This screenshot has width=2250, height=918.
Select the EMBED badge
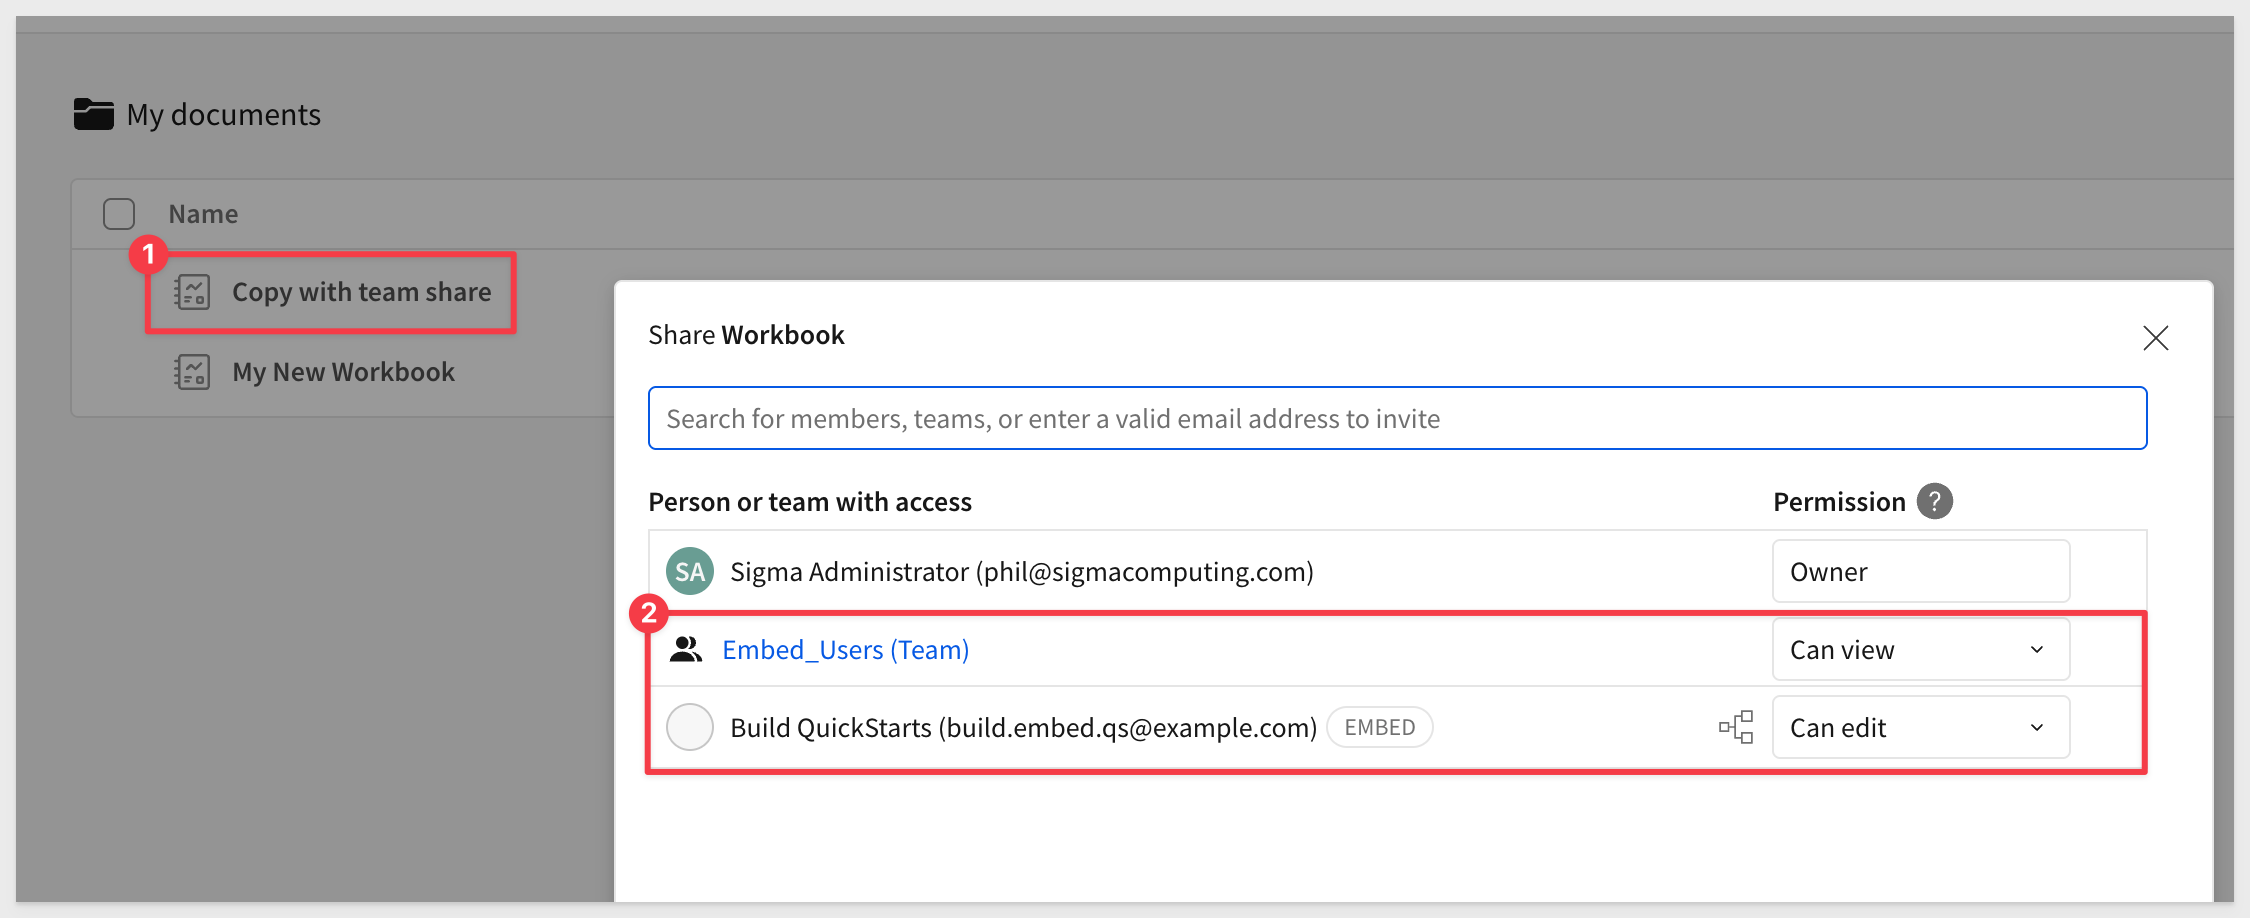pyautogui.click(x=1380, y=727)
